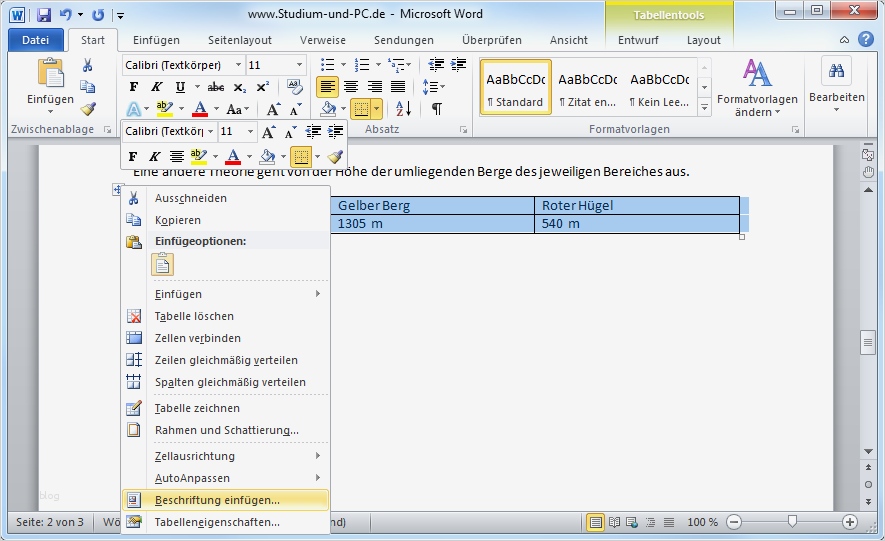Apply yellow text highlight in the ribbon
This screenshot has width=885, height=541.
[165, 109]
